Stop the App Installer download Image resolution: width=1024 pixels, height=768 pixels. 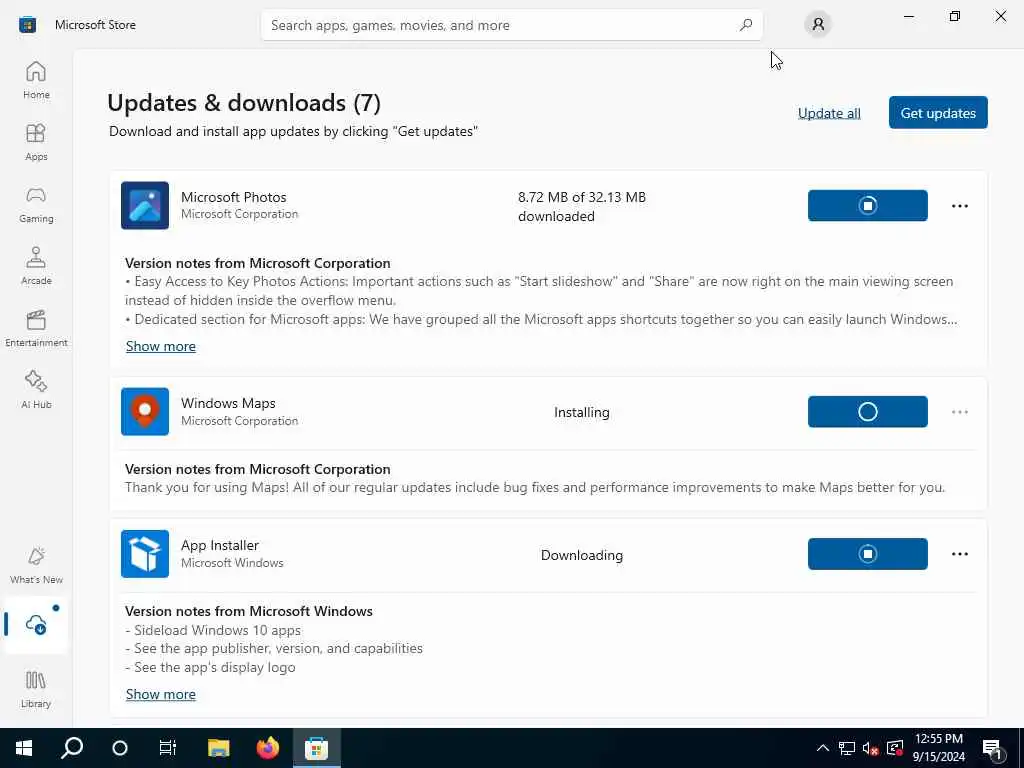[x=867, y=554]
